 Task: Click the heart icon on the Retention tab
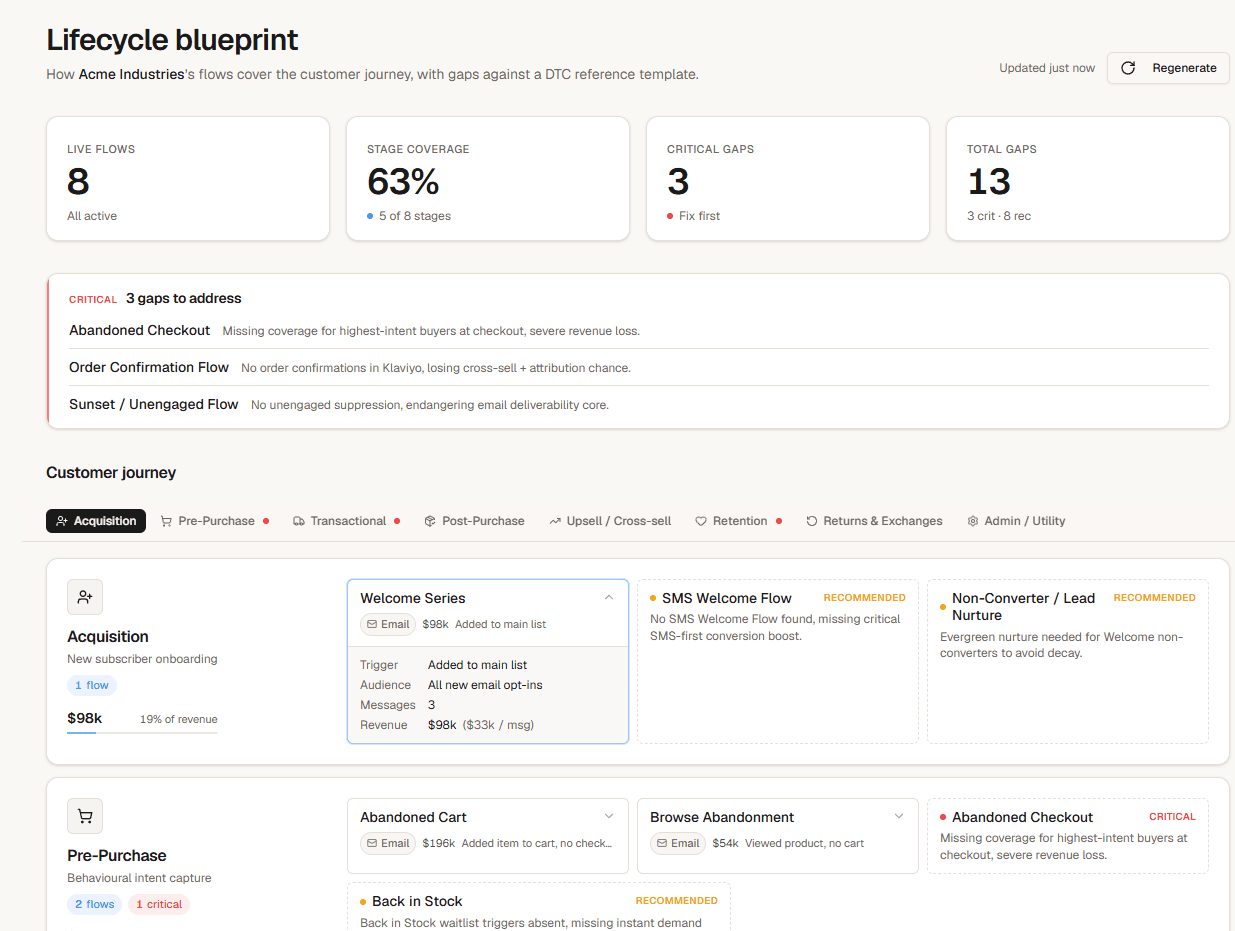701,521
